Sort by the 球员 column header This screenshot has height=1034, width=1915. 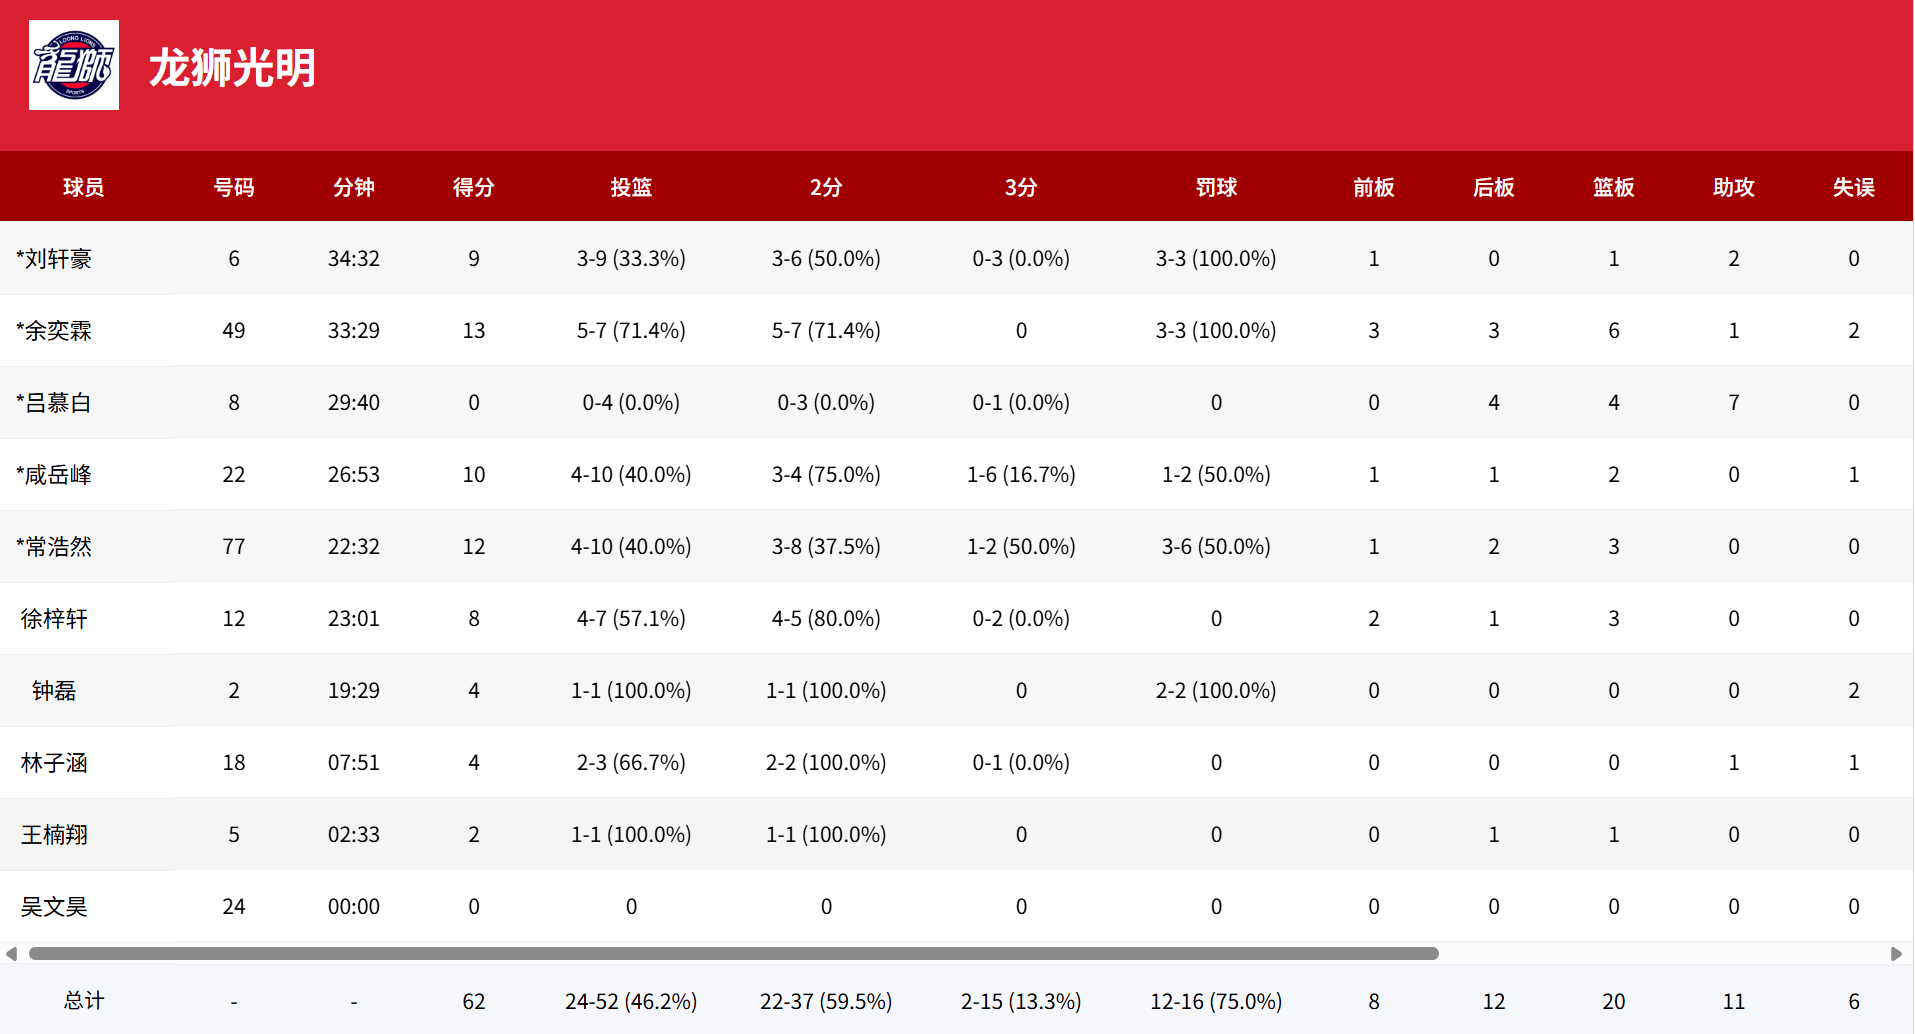83,187
